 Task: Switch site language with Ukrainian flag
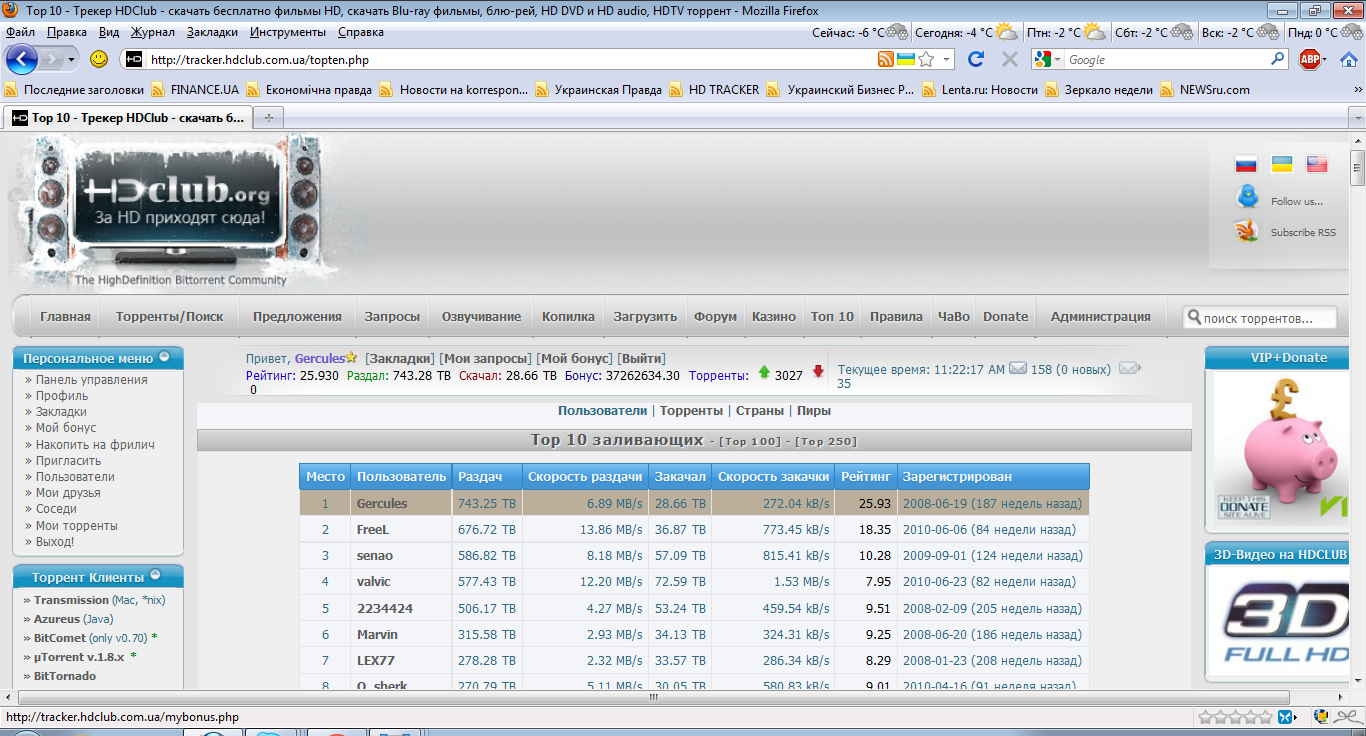1281,164
